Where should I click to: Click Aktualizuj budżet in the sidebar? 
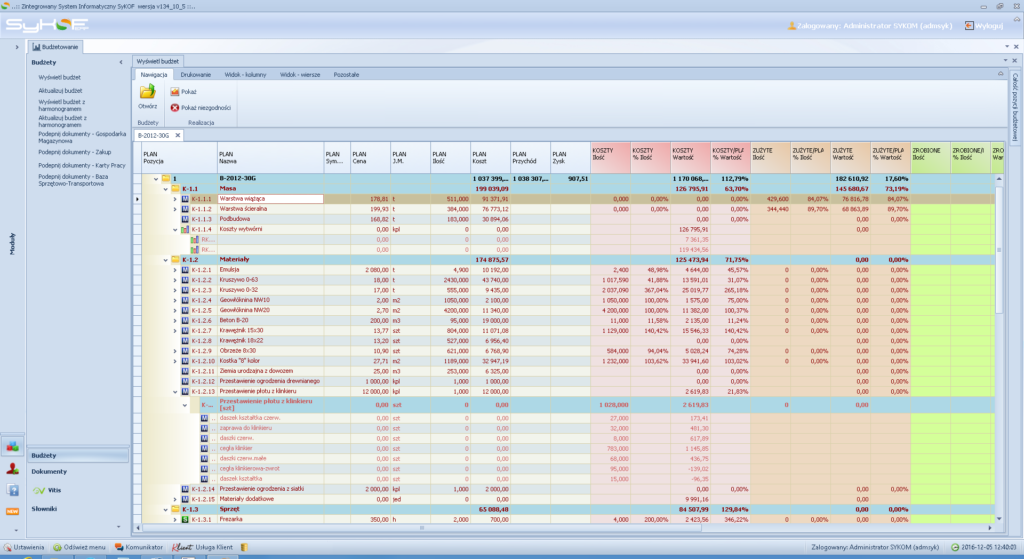(60, 91)
